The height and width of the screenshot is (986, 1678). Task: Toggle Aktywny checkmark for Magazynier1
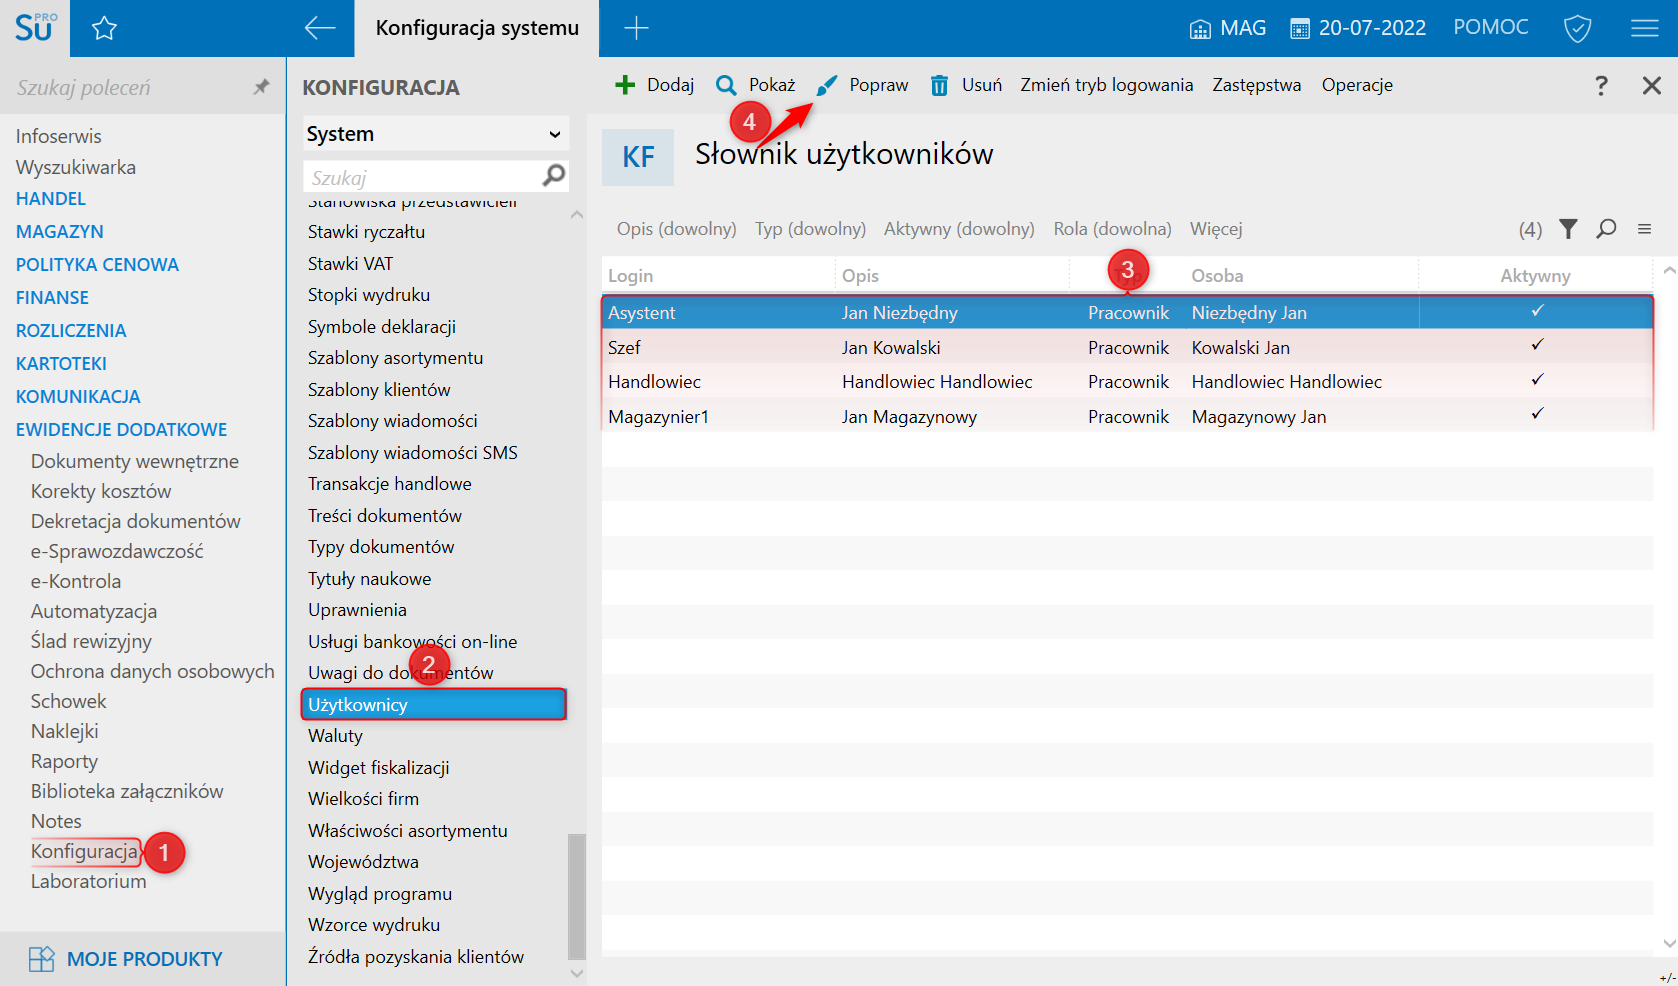tap(1537, 415)
